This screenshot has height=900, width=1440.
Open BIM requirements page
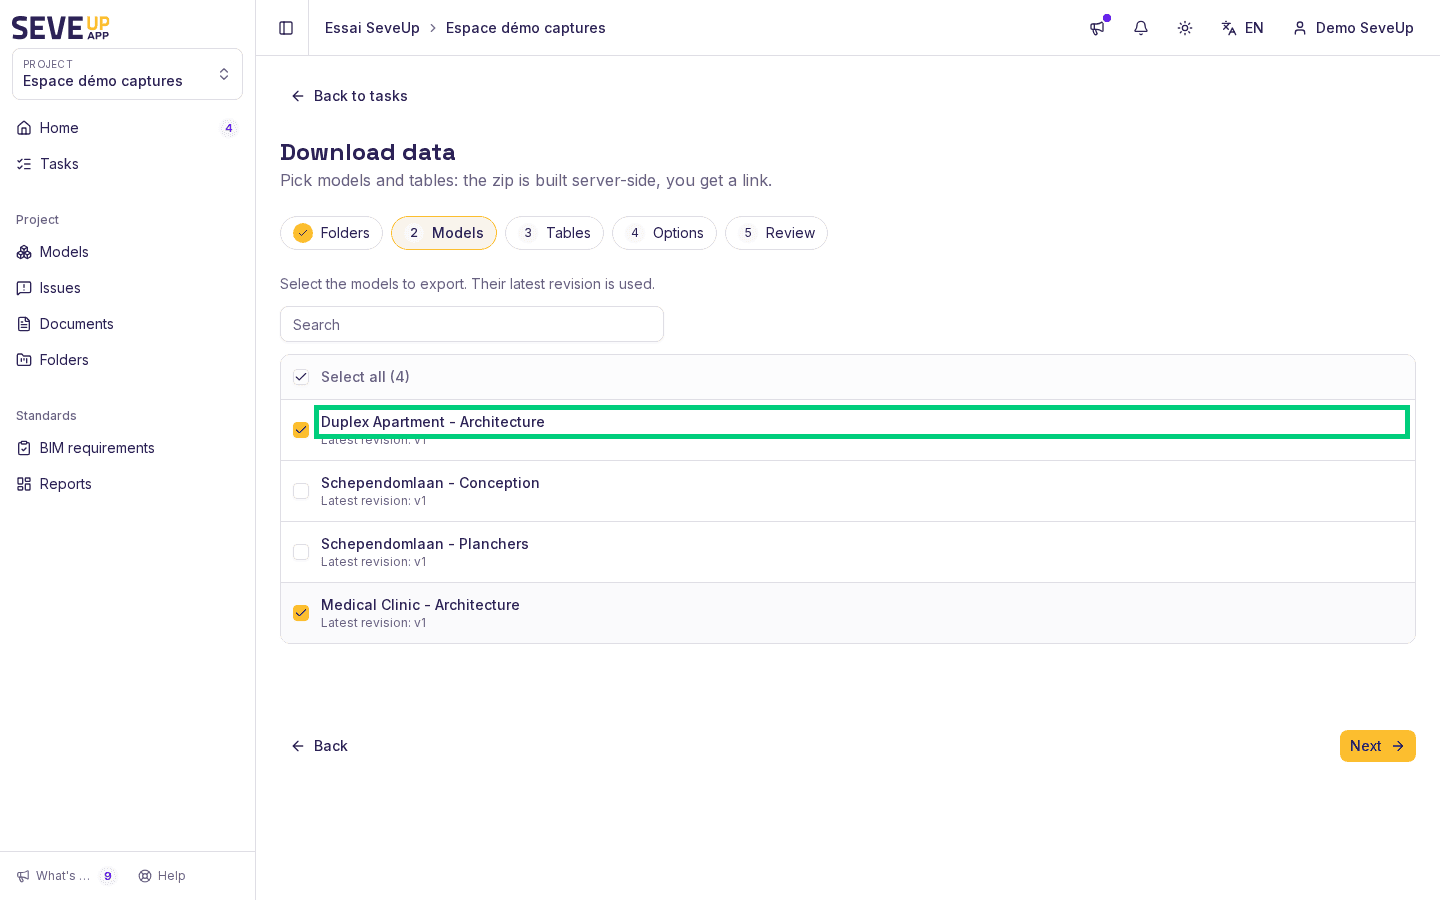point(127,448)
